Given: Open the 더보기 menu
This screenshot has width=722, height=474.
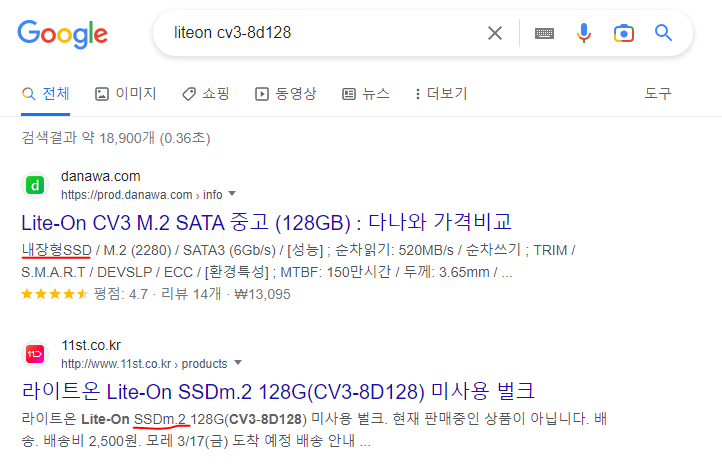Looking at the screenshot, I should click(x=441, y=94).
